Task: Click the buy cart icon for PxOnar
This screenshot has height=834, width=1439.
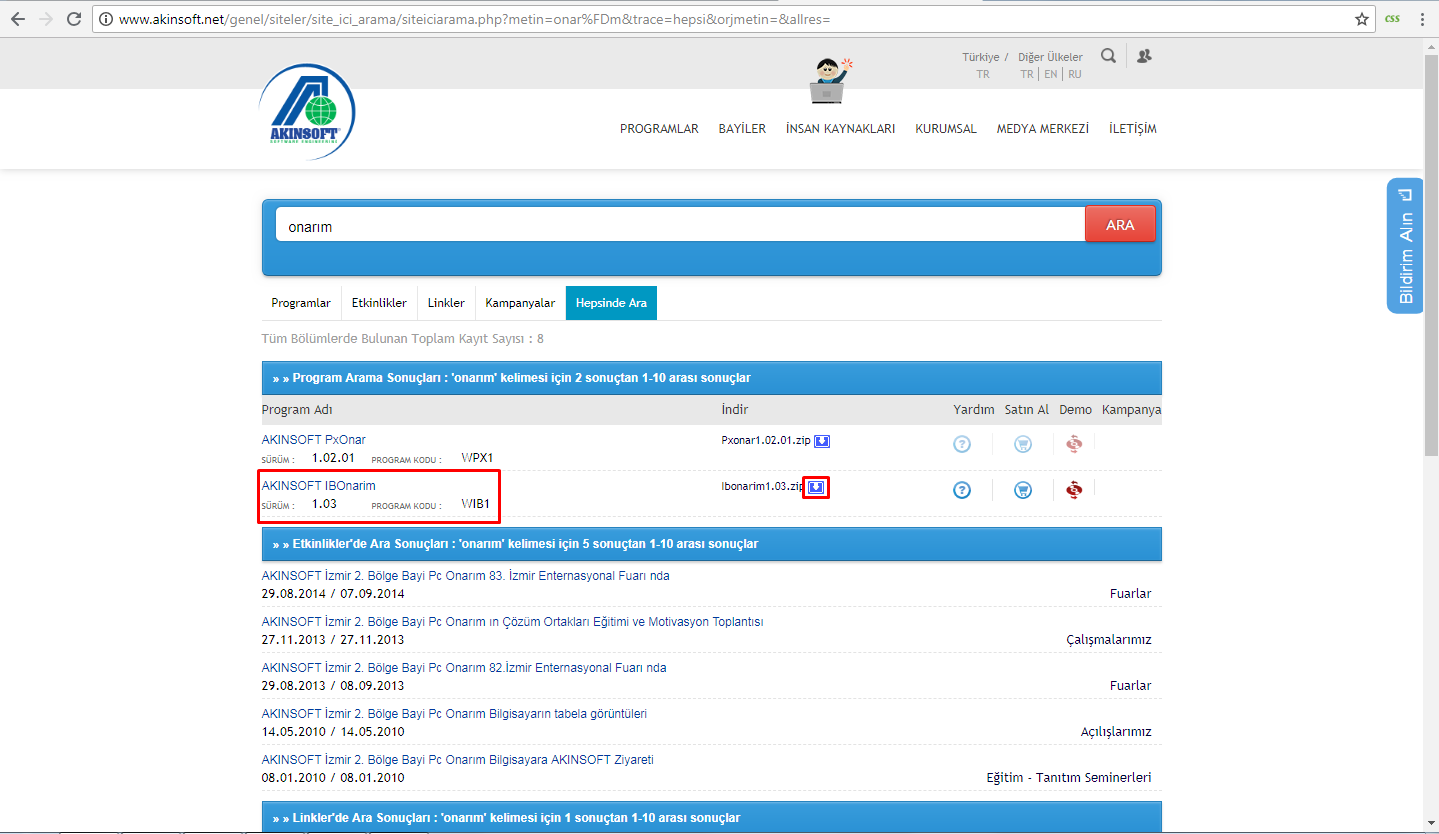Action: click(x=1022, y=444)
